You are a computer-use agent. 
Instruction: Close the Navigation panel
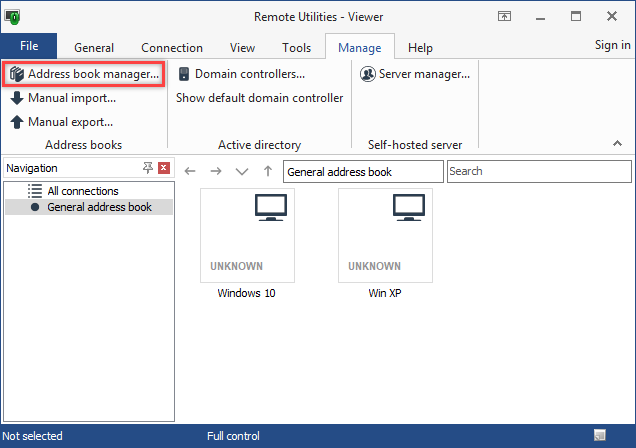click(x=164, y=168)
